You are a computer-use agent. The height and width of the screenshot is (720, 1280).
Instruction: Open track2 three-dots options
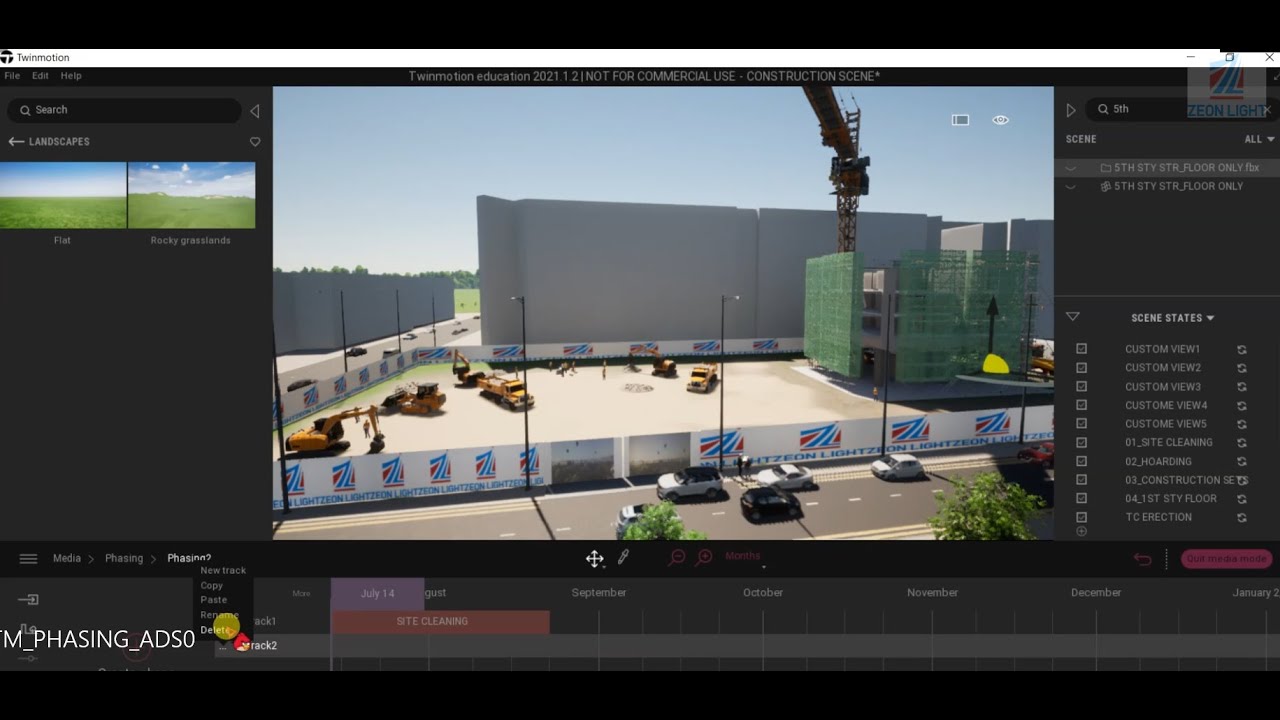(224, 646)
